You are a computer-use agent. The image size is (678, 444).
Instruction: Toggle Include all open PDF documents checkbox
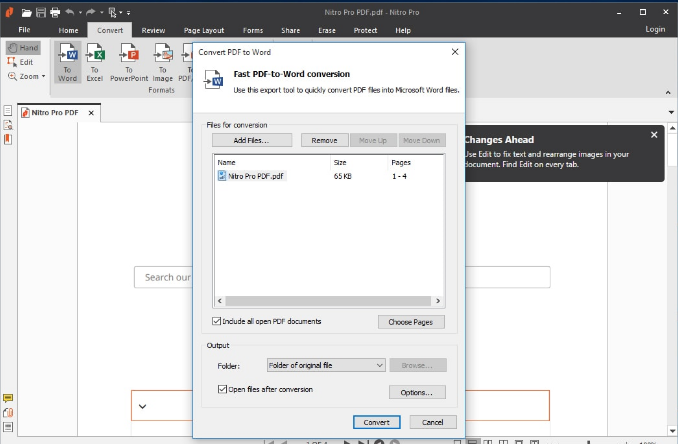(217, 321)
